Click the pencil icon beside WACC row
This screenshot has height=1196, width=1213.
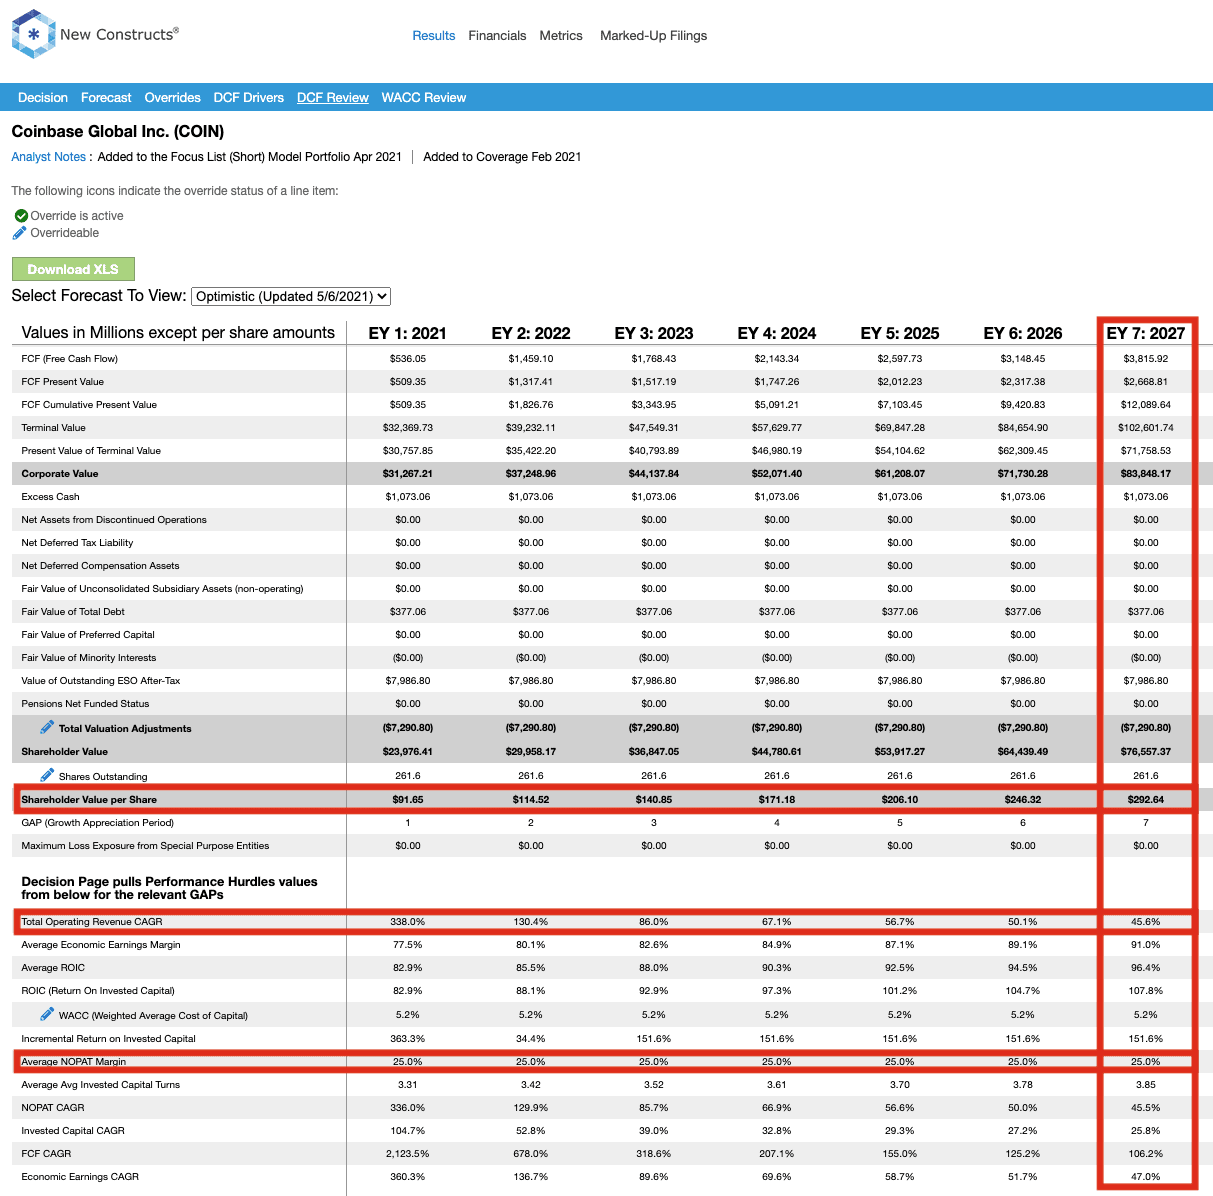click(47, 1014)
